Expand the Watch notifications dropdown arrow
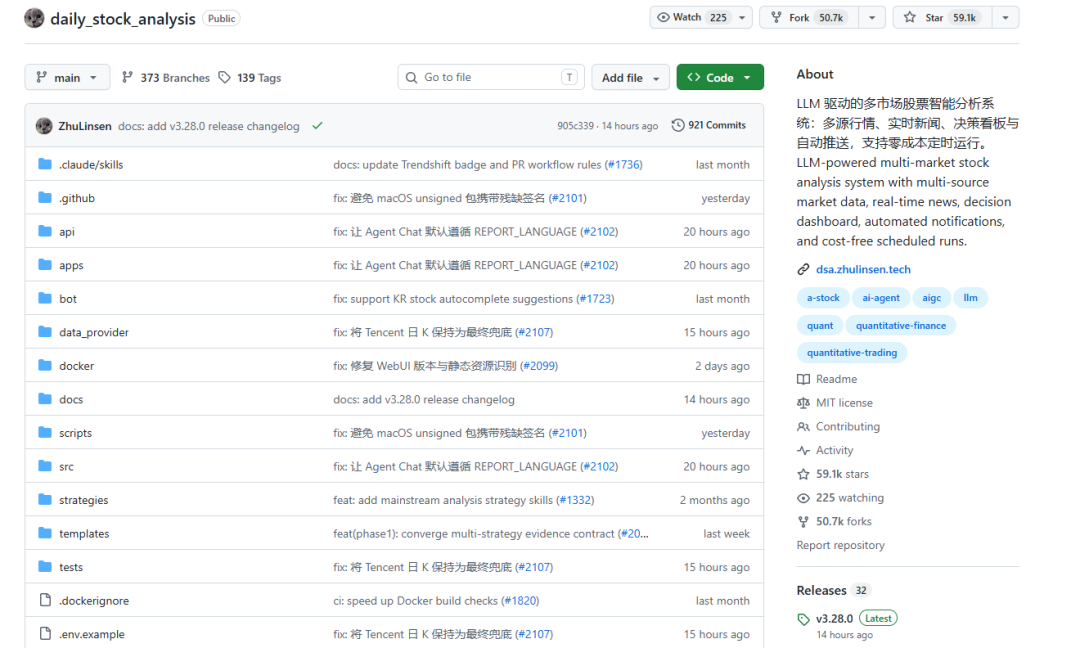 pos(742,18)
